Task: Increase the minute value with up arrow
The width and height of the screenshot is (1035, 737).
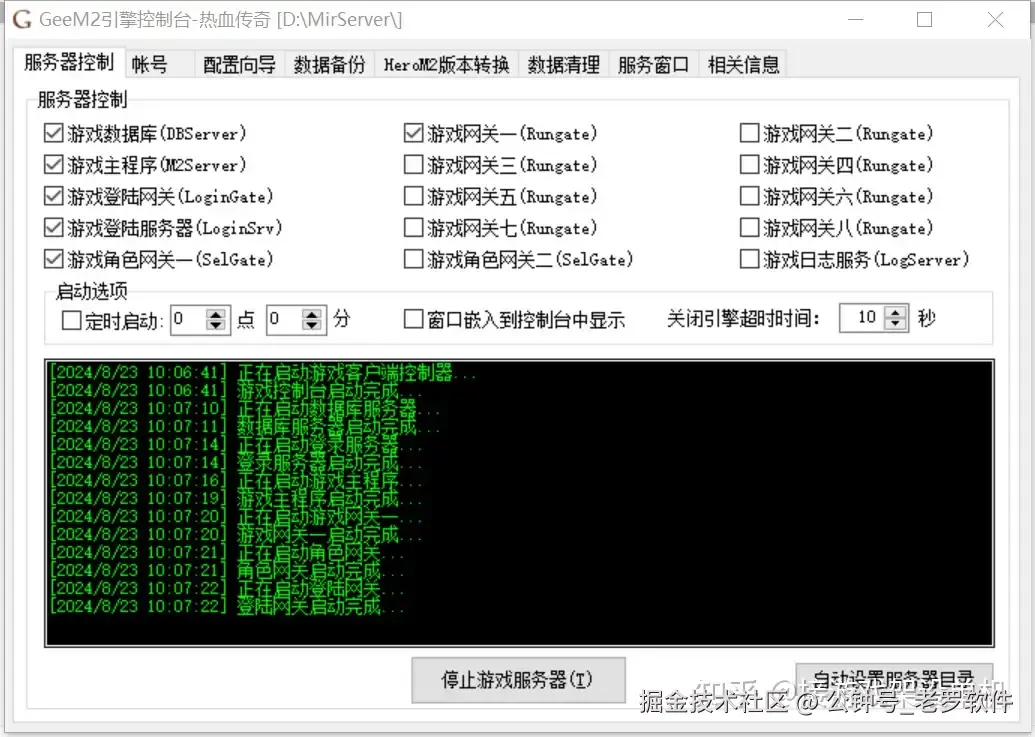Action: coord(312,314)
